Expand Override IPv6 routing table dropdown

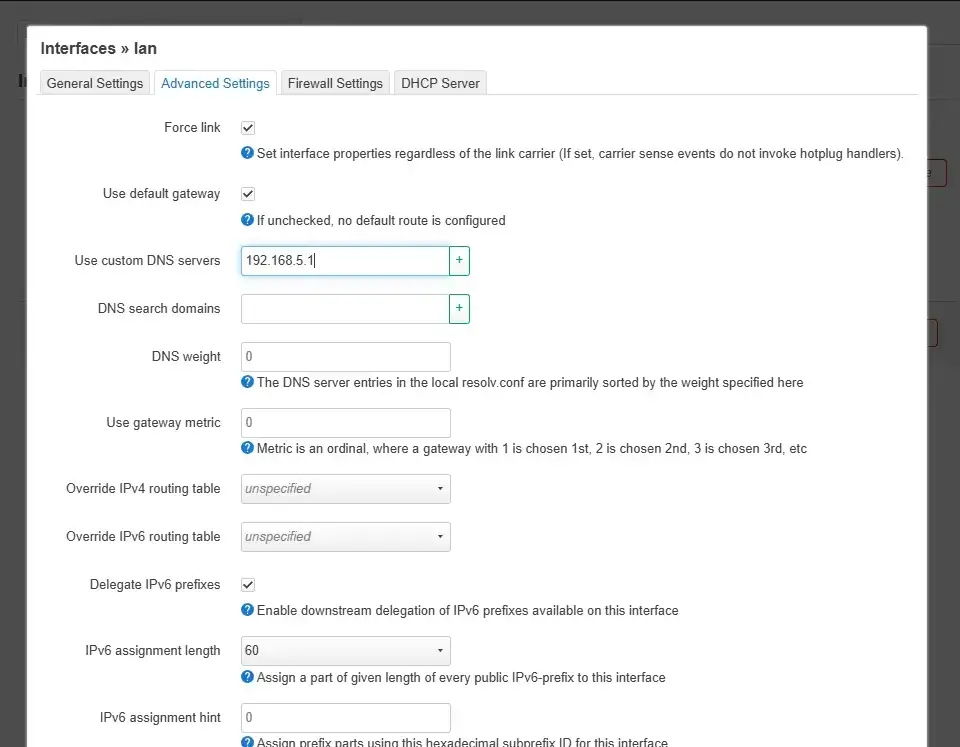(345, 537)
